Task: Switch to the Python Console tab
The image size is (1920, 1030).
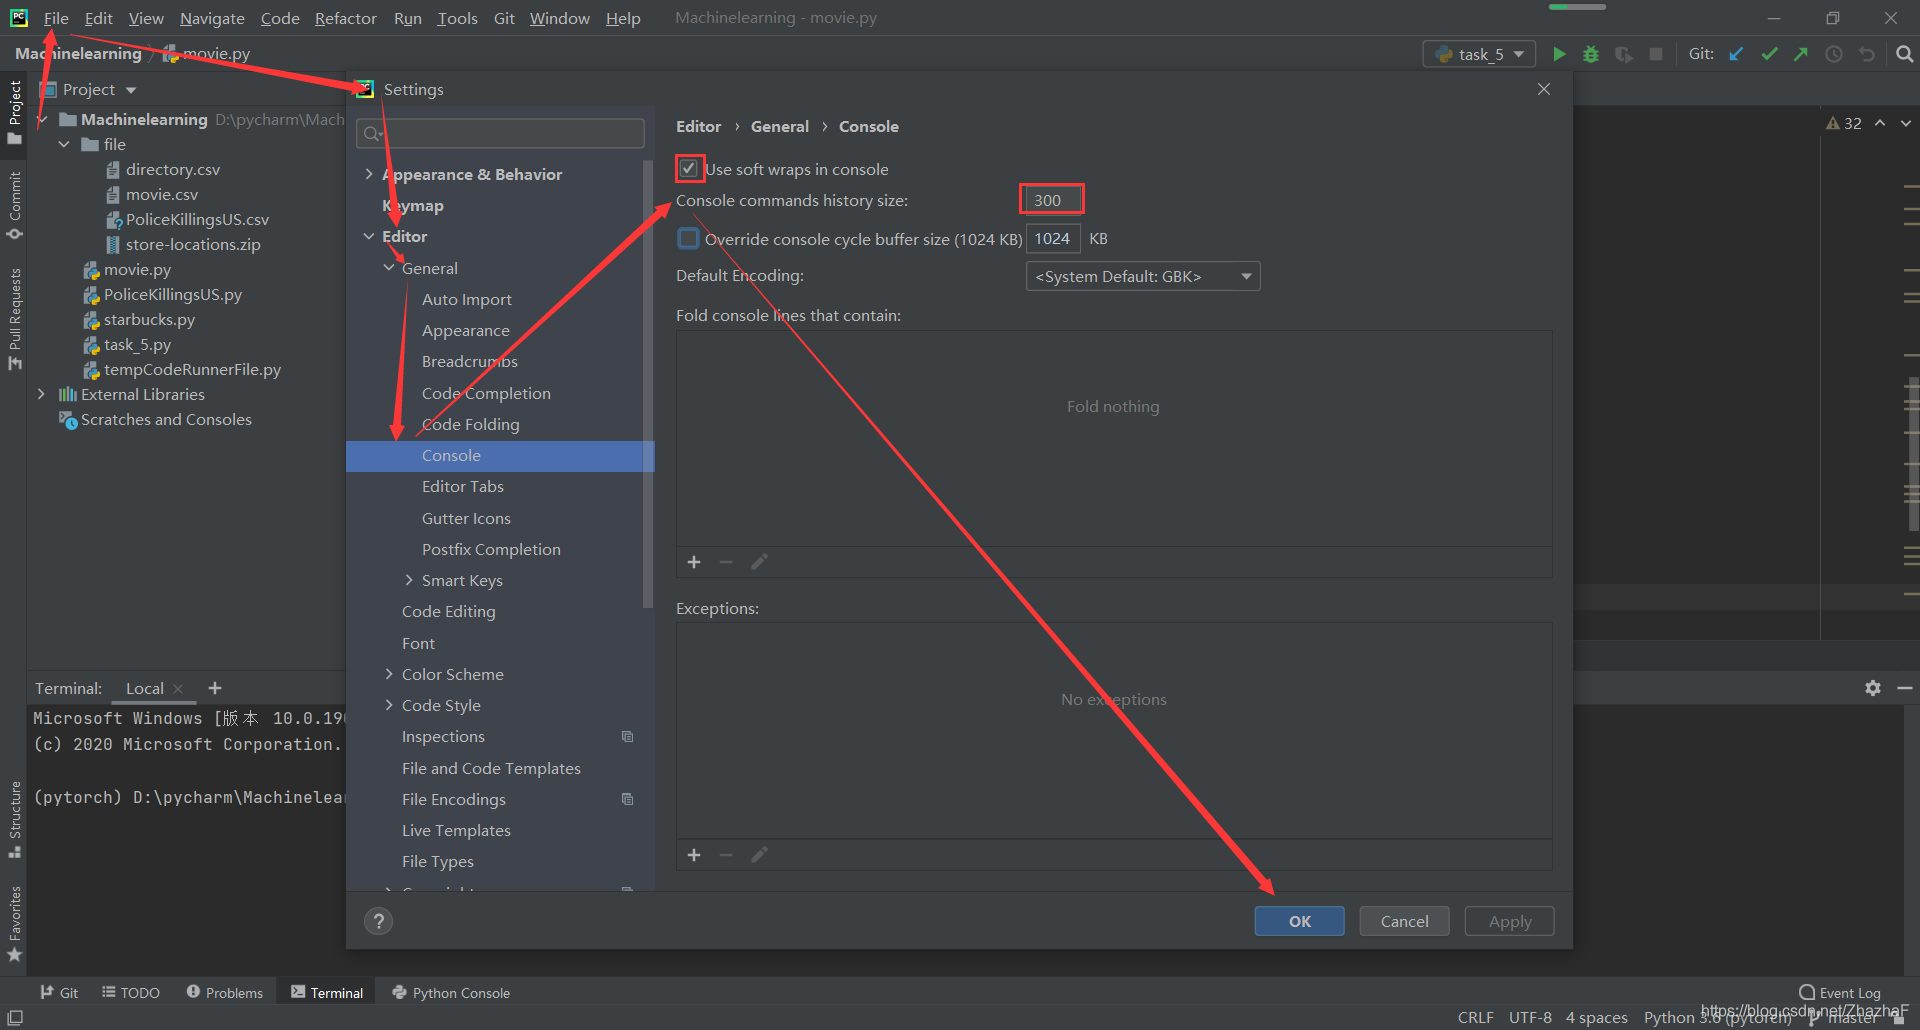Action: coord(451,993)
